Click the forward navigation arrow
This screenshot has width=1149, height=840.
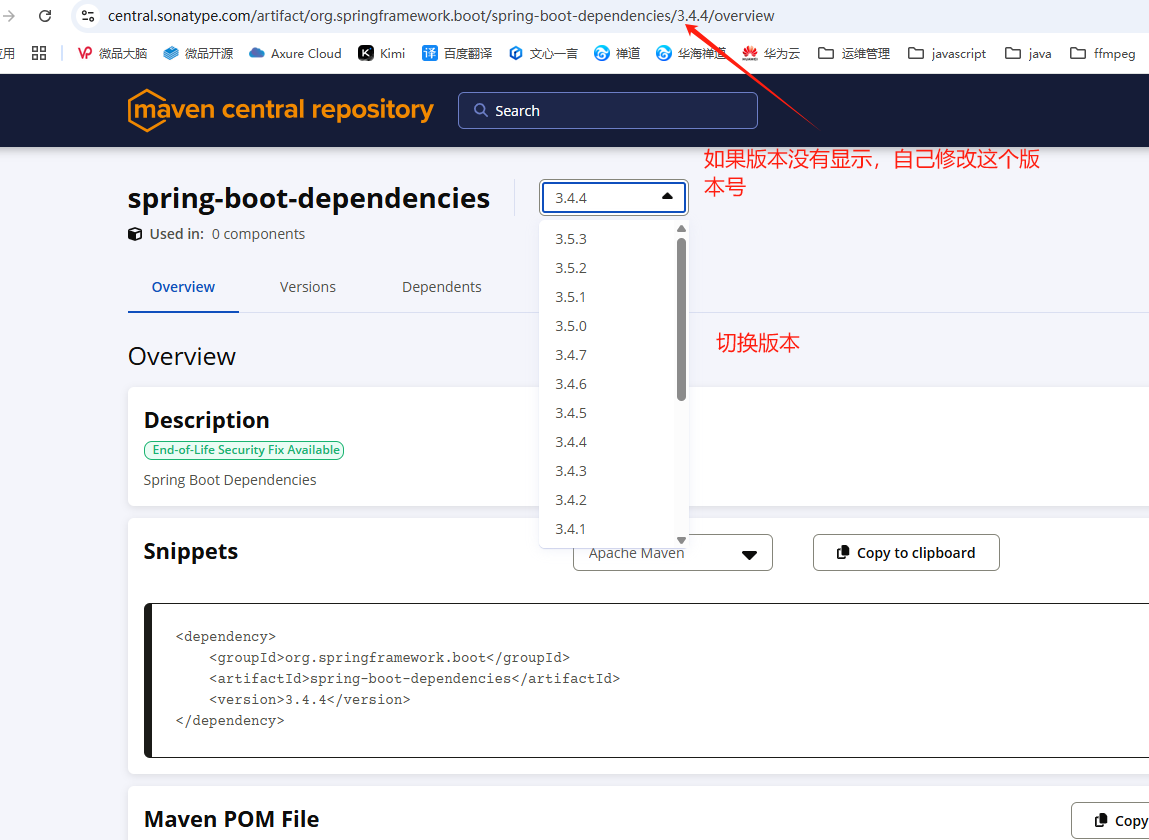click(10, 15)
